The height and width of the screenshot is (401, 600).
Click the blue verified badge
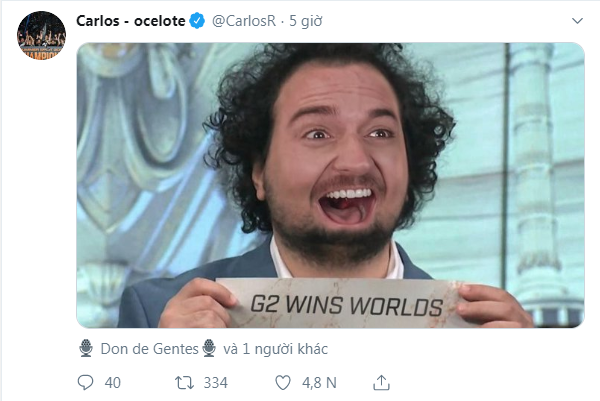tap(197, 21)
